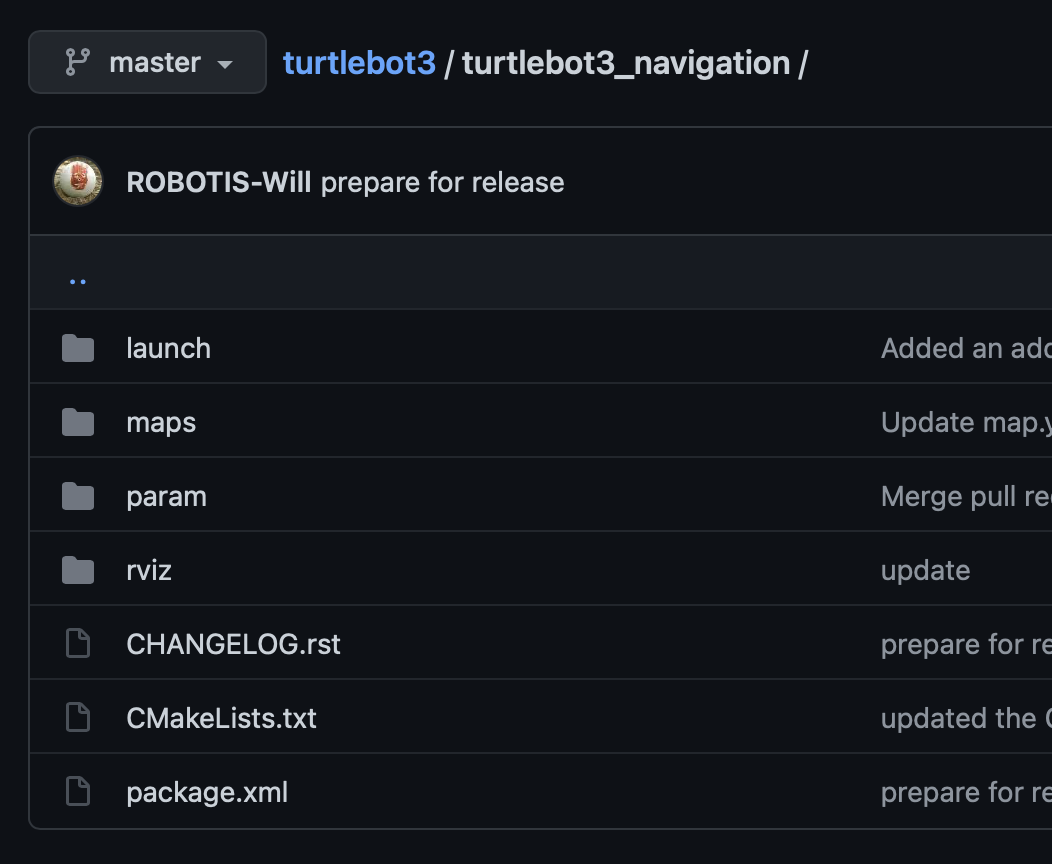Open the CMakeLists.txt file
The height and width of the screenshot is (864, 1052).
click(x=221, y=718)
